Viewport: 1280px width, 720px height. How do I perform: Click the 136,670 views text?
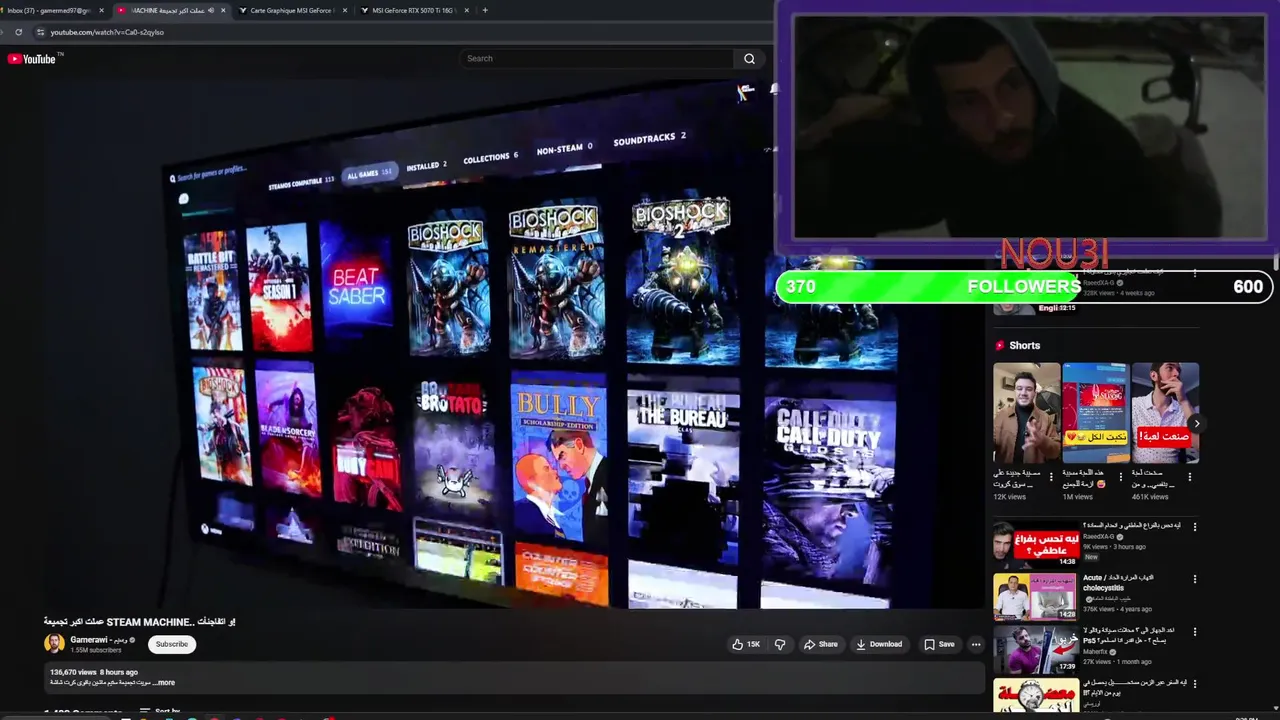point(74,672)
